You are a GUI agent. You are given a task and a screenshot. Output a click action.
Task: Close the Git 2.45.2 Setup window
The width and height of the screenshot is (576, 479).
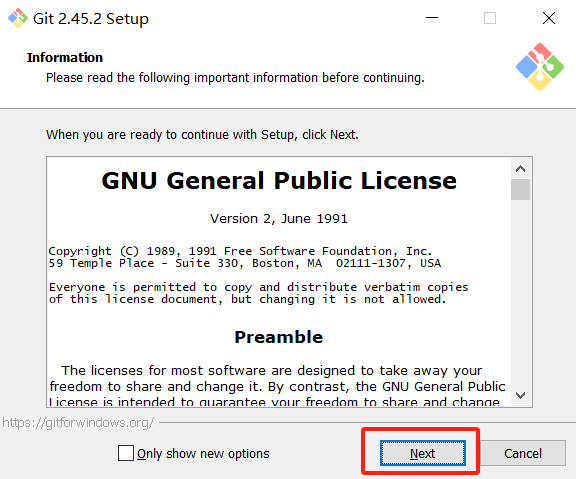[549, 18]
